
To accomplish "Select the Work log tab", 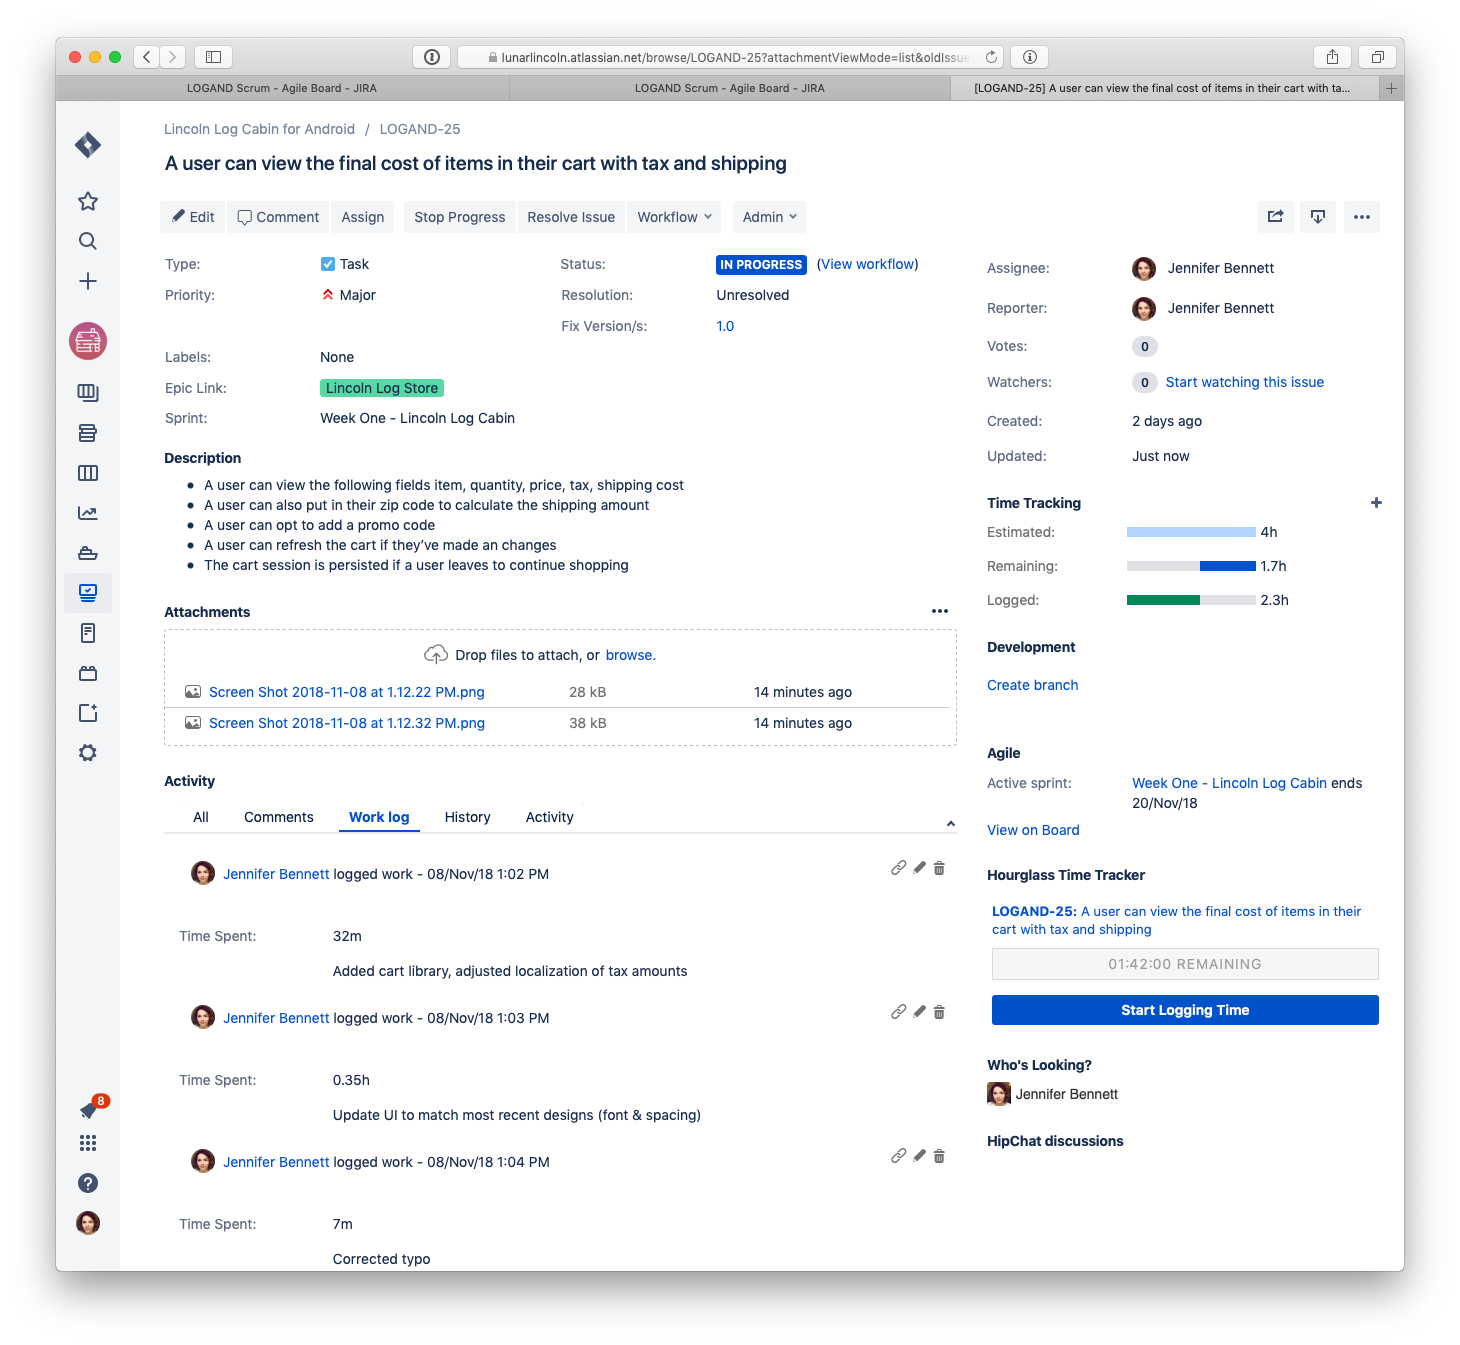I will (379, 817).
